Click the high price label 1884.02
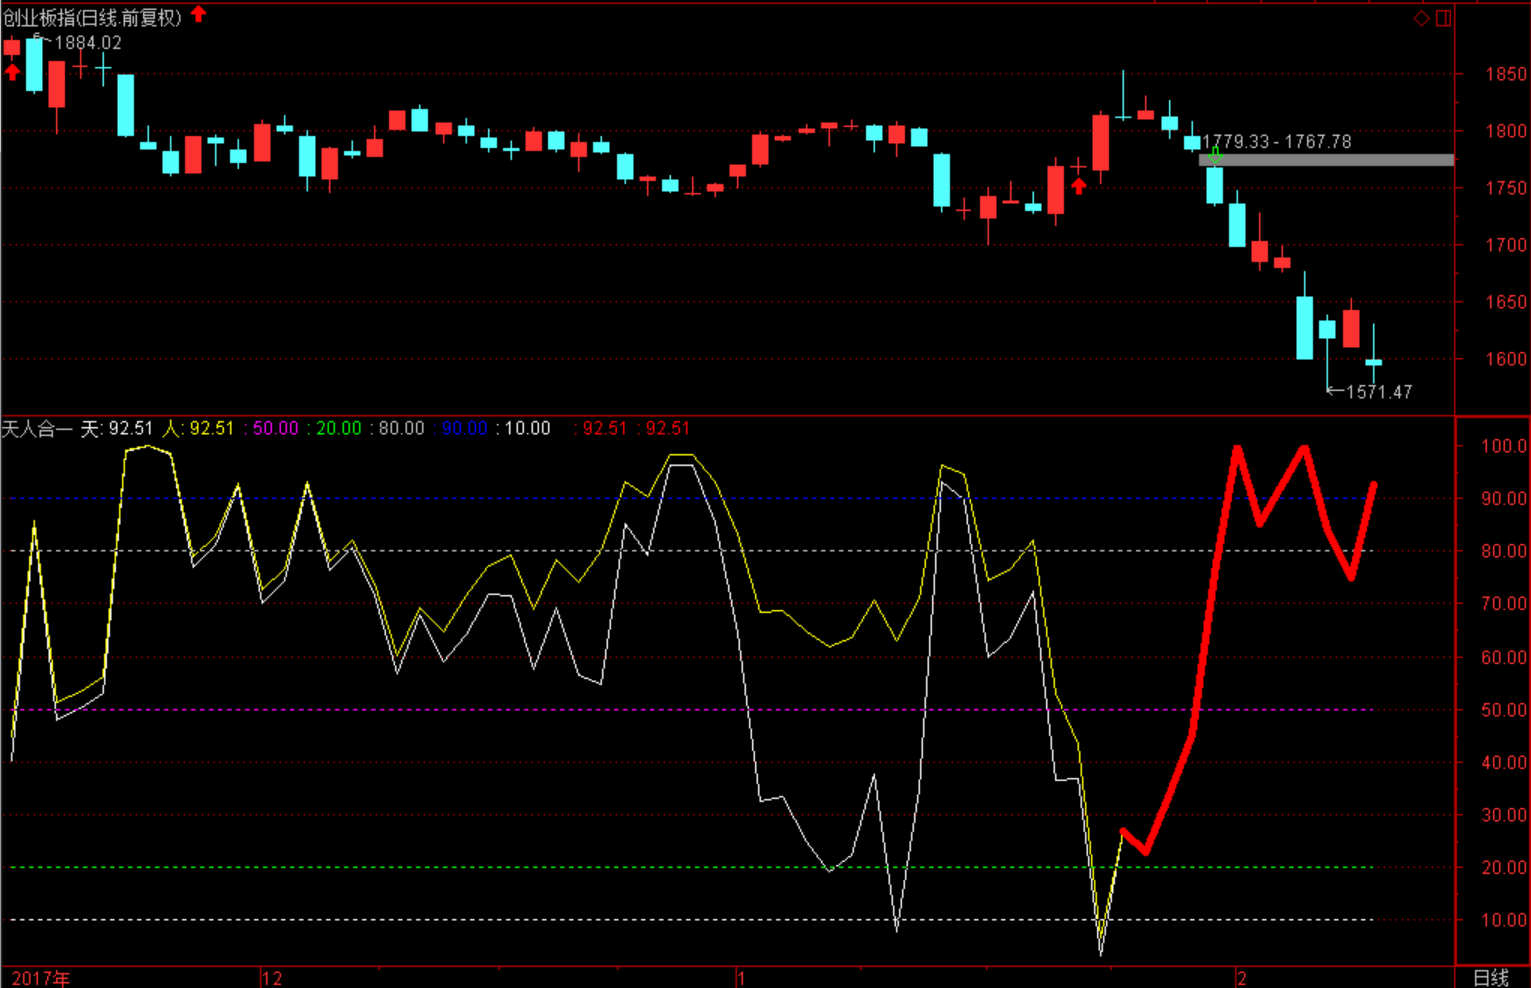The image size is (1531, 988). tap(88, 43)
